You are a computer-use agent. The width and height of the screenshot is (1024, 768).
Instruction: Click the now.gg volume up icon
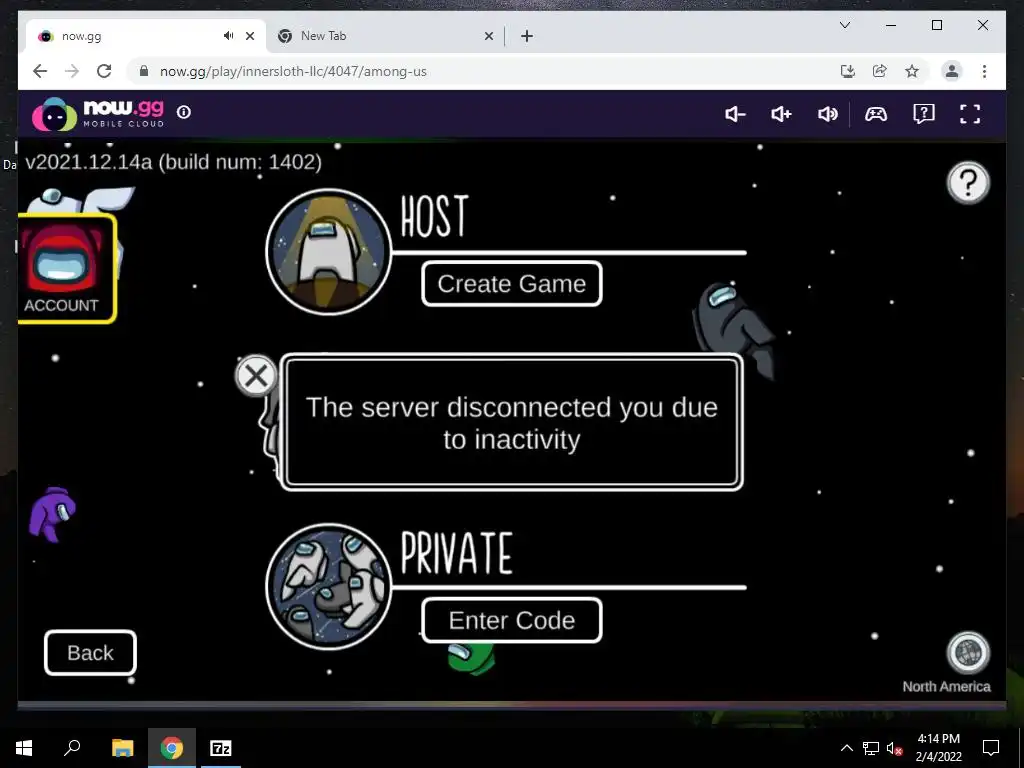pos(781,114)
